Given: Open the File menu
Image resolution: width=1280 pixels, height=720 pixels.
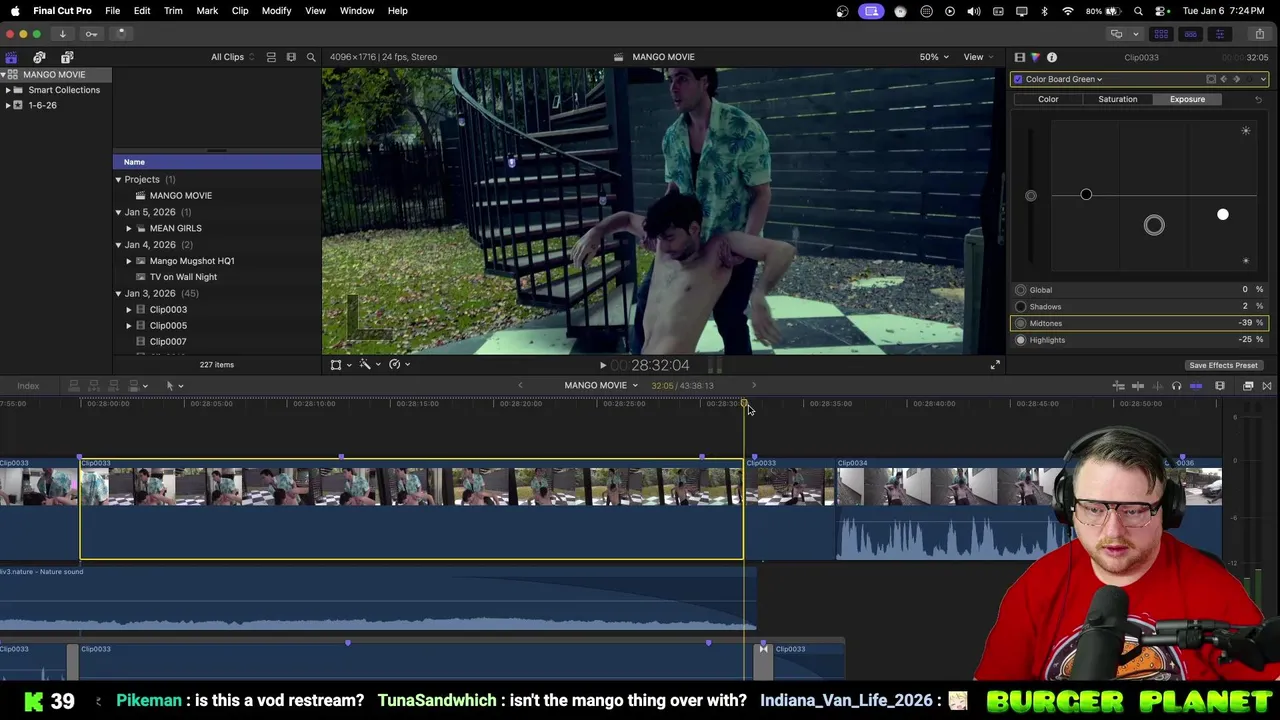Looking at the screenshot, I should [x=113, y=11].
